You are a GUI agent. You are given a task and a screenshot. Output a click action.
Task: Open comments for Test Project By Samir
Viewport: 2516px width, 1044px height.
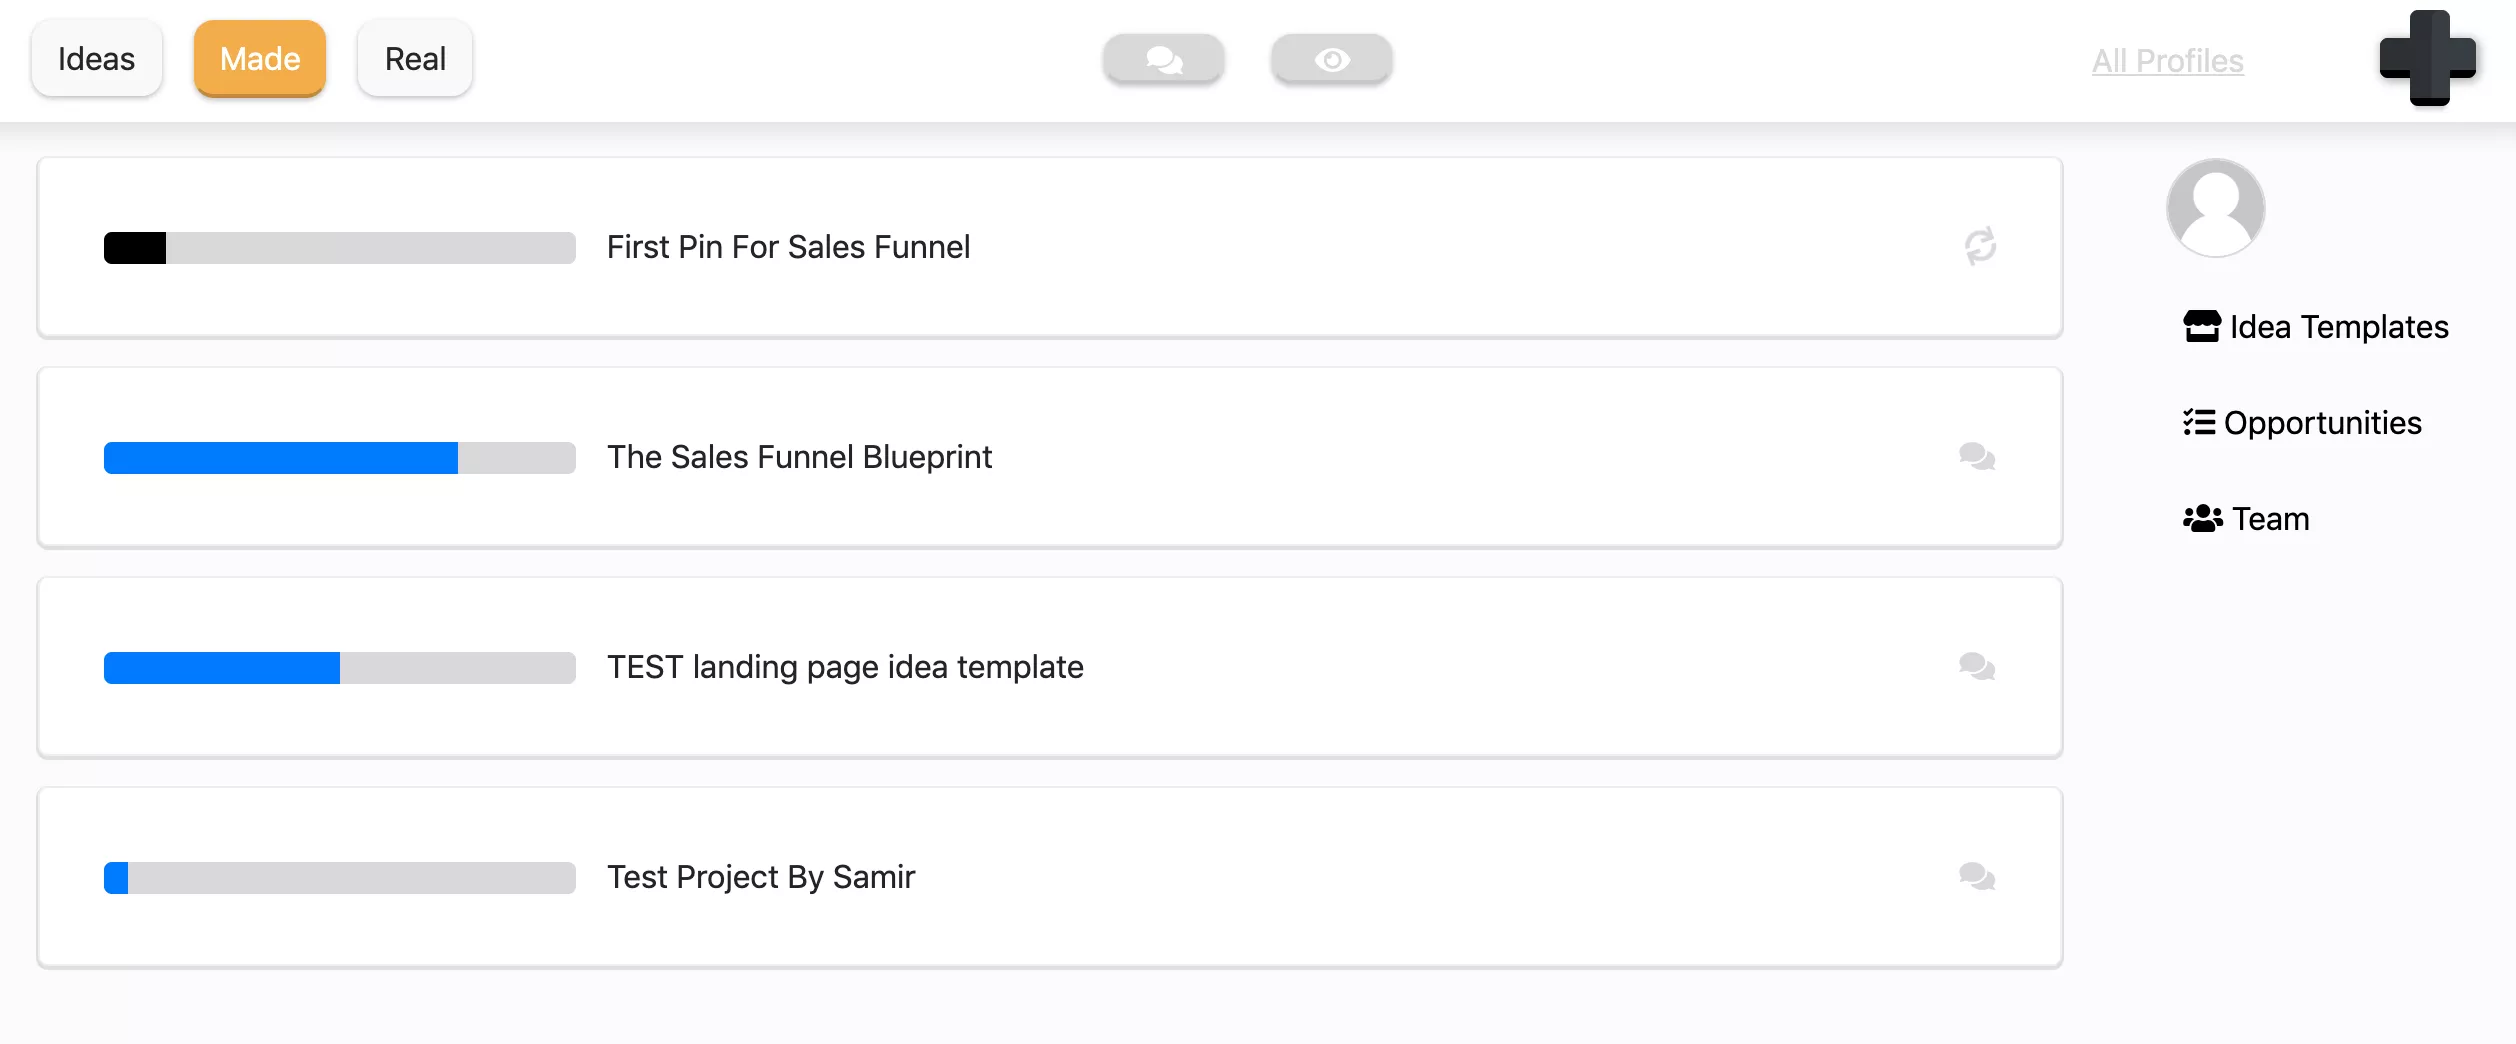(1977, 877)
